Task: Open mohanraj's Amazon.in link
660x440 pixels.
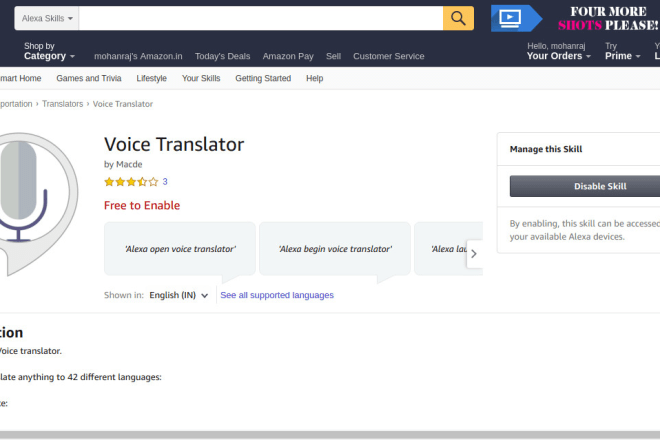Action: [138, 56]
